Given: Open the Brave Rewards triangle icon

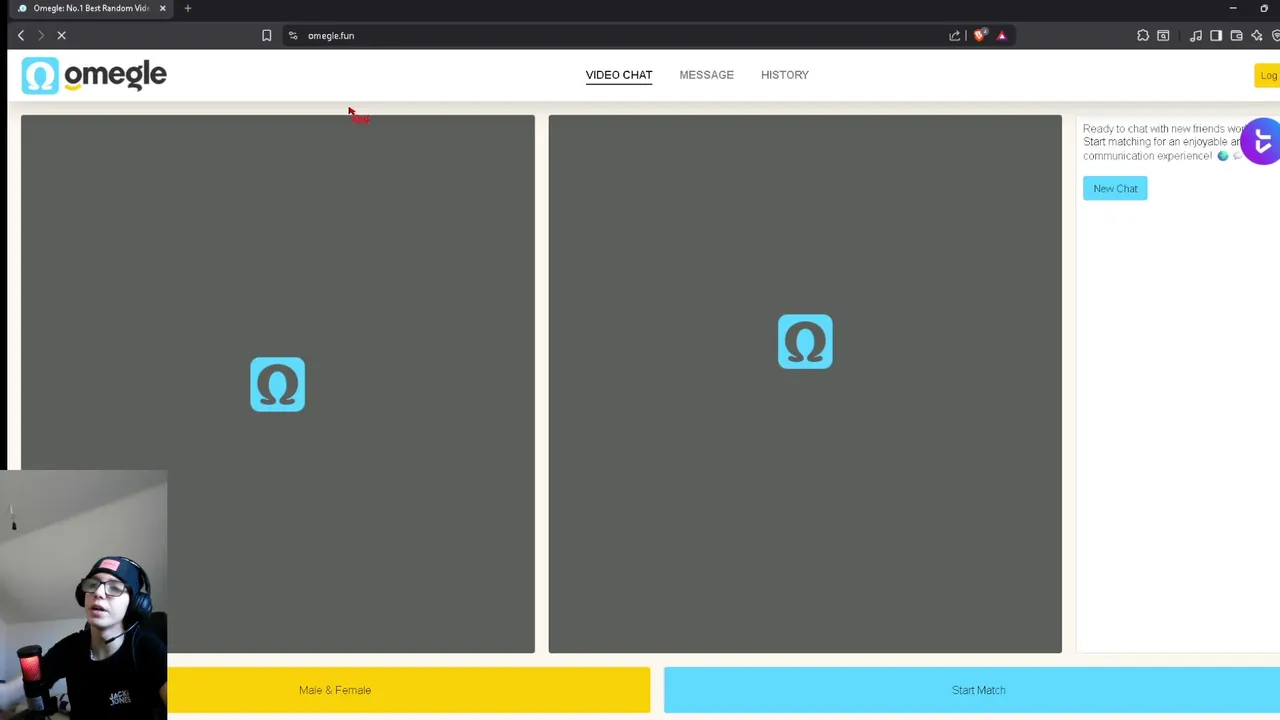Looking at the screenshot, I should [x=1001, y=35].
